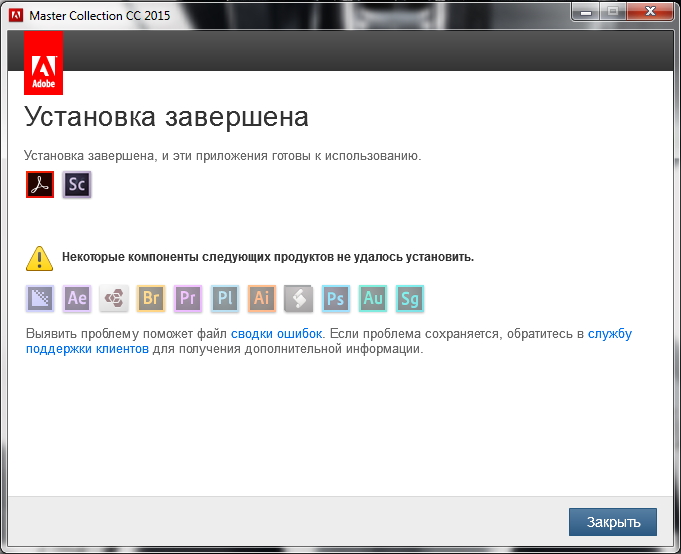Viewport: 681px width, 554px height.
Task: Click the red Adobe logo
Action: (x=43, y=63)
